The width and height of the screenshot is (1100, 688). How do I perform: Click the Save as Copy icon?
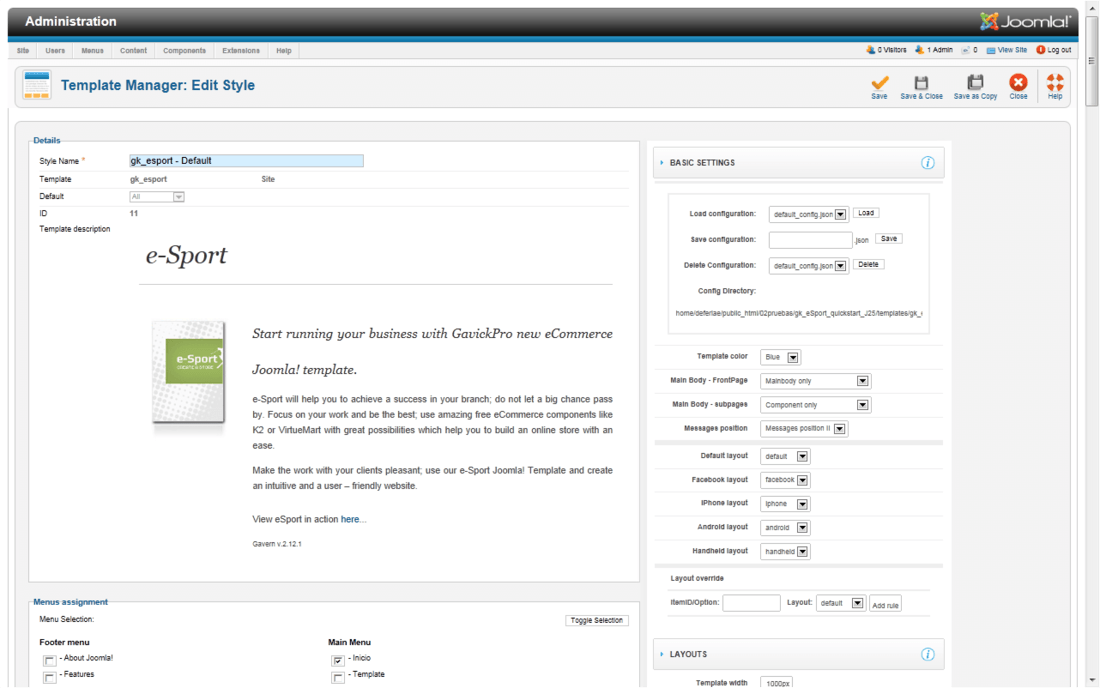975,82
